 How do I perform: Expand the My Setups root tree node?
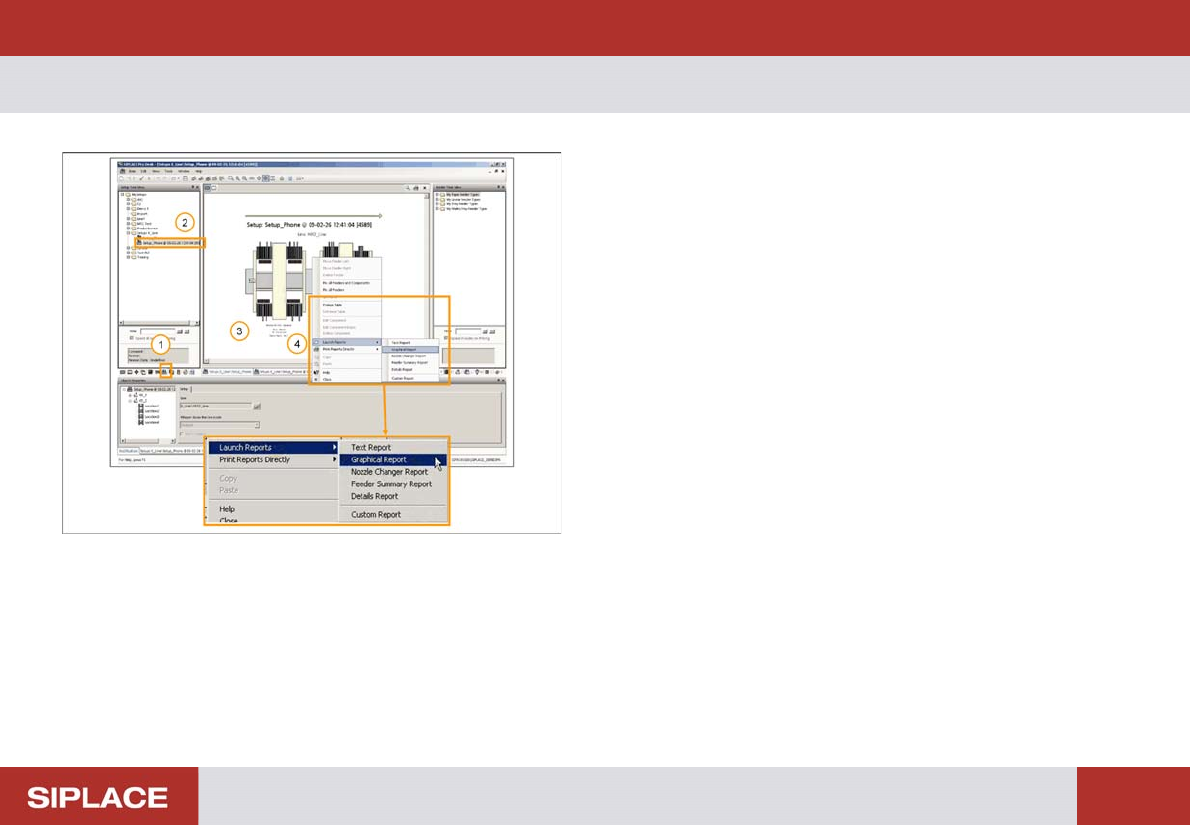point(122,194)
